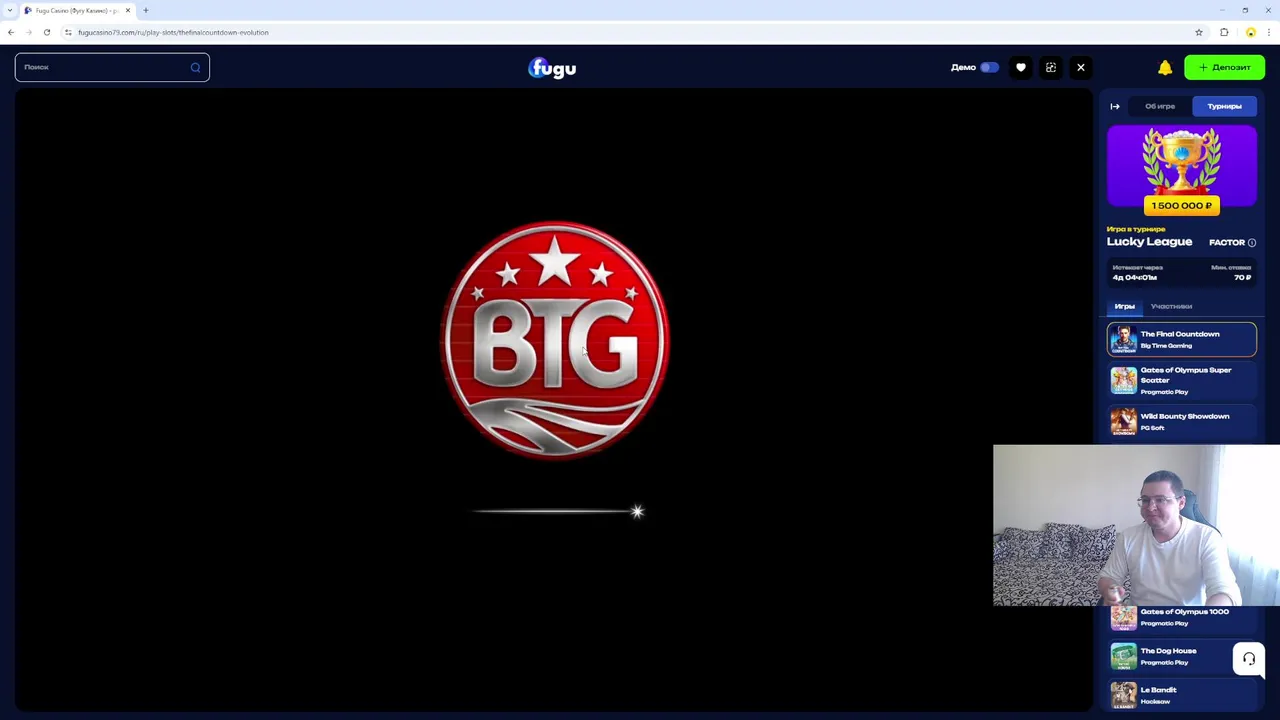Click the 1 500 000 ₽ prize label
Viewport: 1280px width, 720px height.
point(1182,205)
